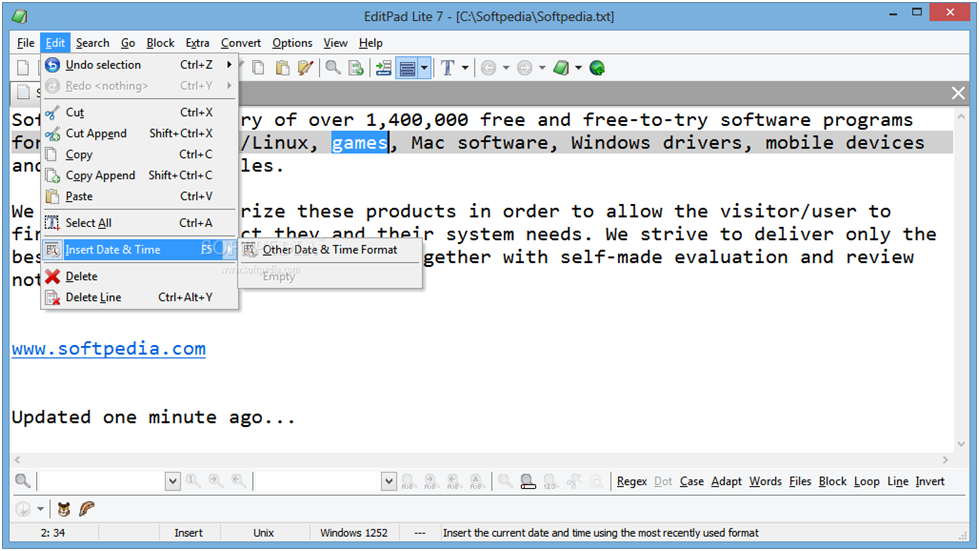Click the green globe web icon
This screenshot has width=979, height=551.
coord(598,68)
